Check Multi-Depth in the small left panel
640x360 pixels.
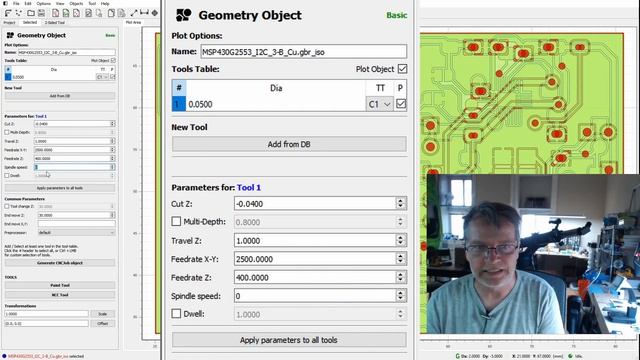coord(7,132)
